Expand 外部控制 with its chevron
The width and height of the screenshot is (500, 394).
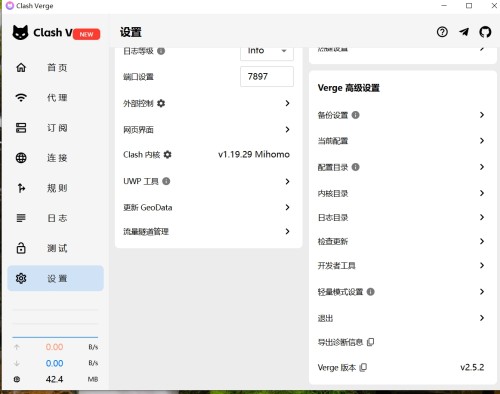287,103
